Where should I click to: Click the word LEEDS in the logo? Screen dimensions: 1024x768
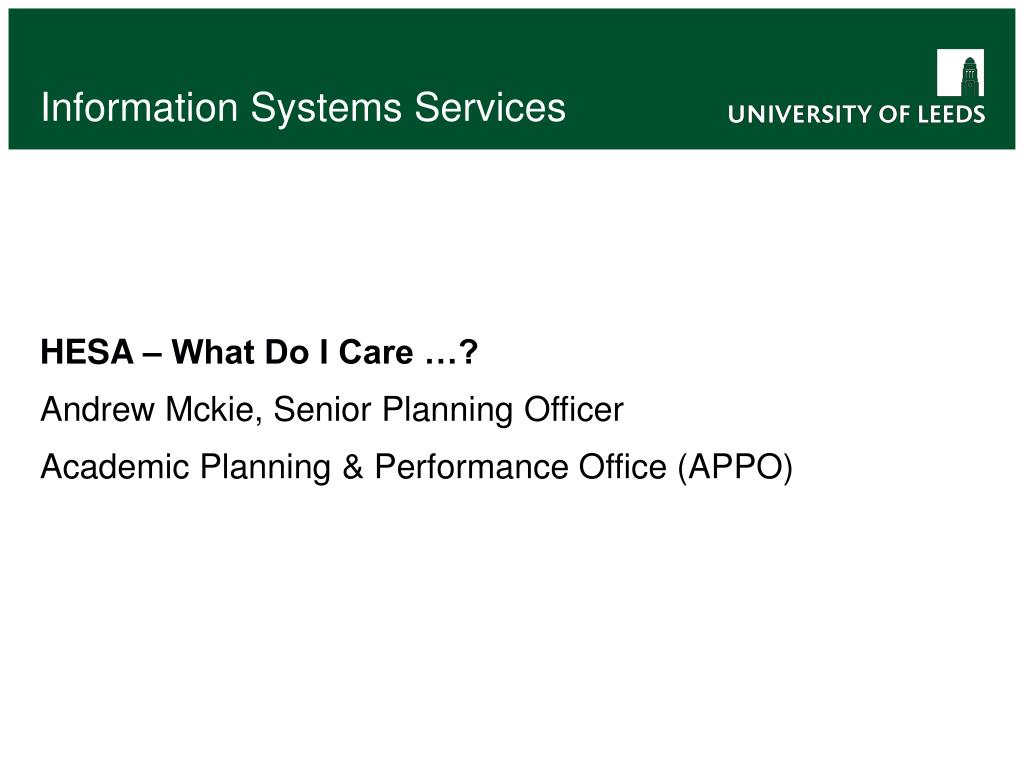[x=952, y=114]
